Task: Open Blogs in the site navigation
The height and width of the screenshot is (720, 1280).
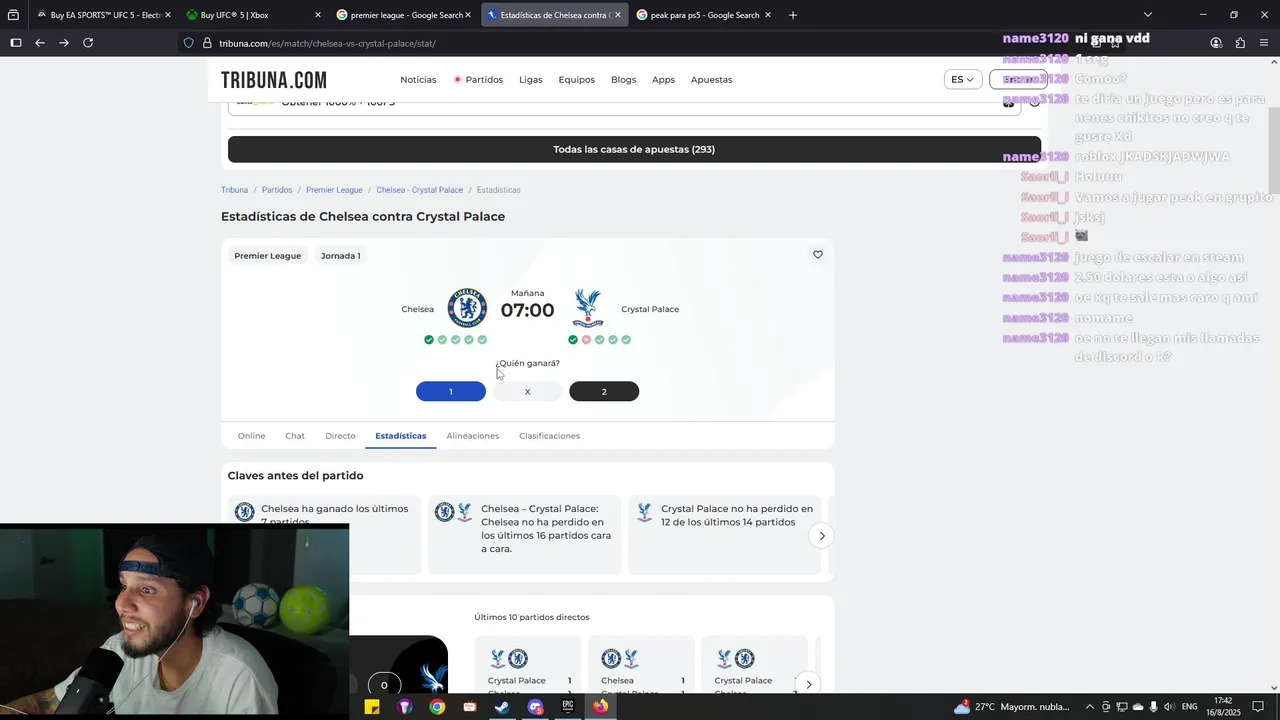Action: 624,80
